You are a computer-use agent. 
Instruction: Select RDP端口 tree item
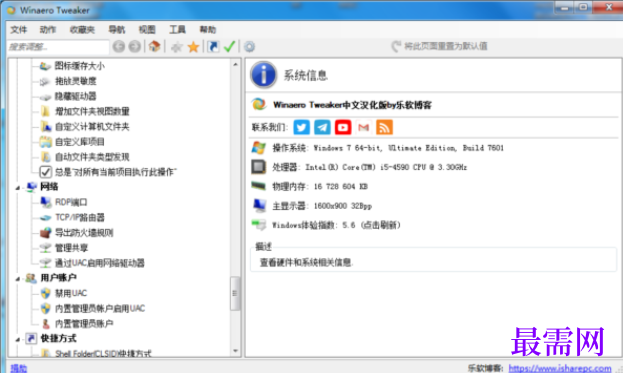pyautogui.click(x=71, y=202)
